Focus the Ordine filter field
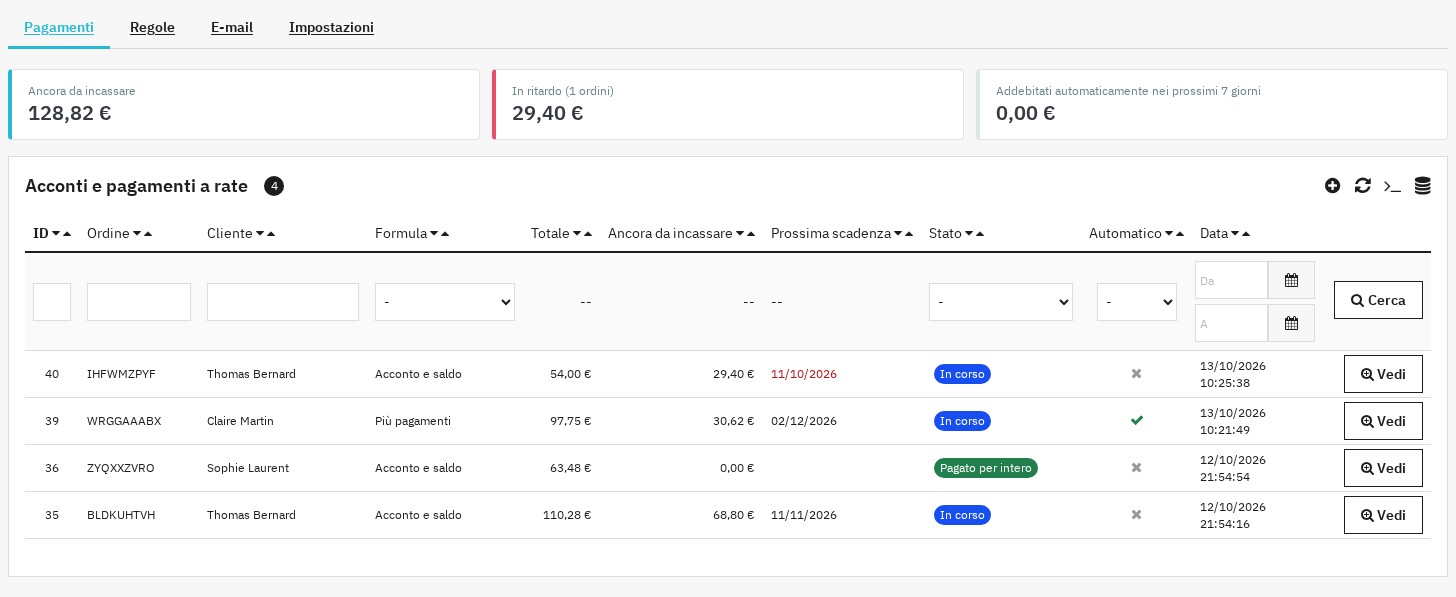The height and width of the screenshot is (597, 1456). (x=139, y=302)
